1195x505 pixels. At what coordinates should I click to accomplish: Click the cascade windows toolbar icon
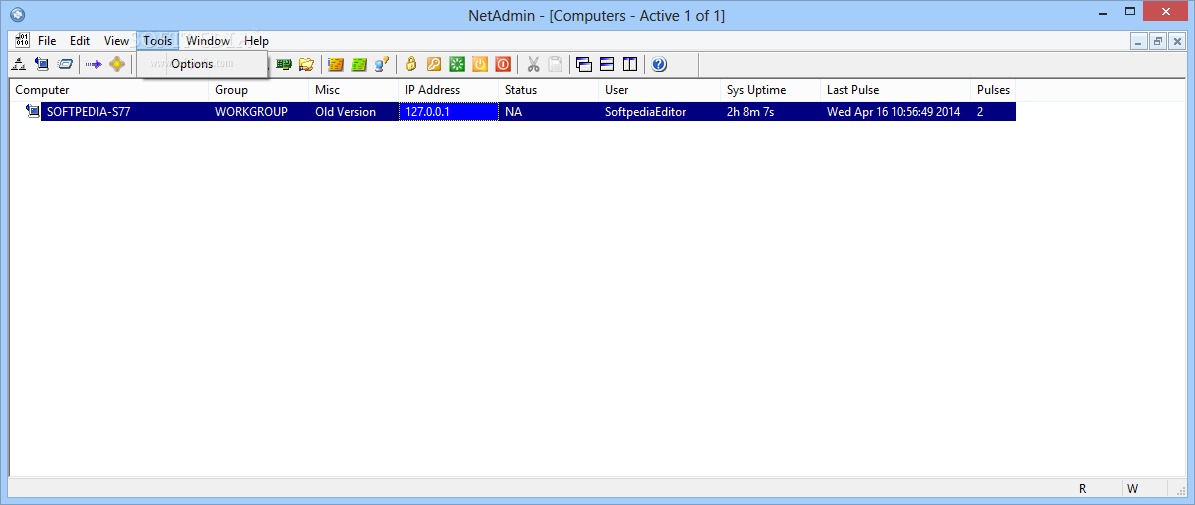pyautogui.click(x=585, y=65)
